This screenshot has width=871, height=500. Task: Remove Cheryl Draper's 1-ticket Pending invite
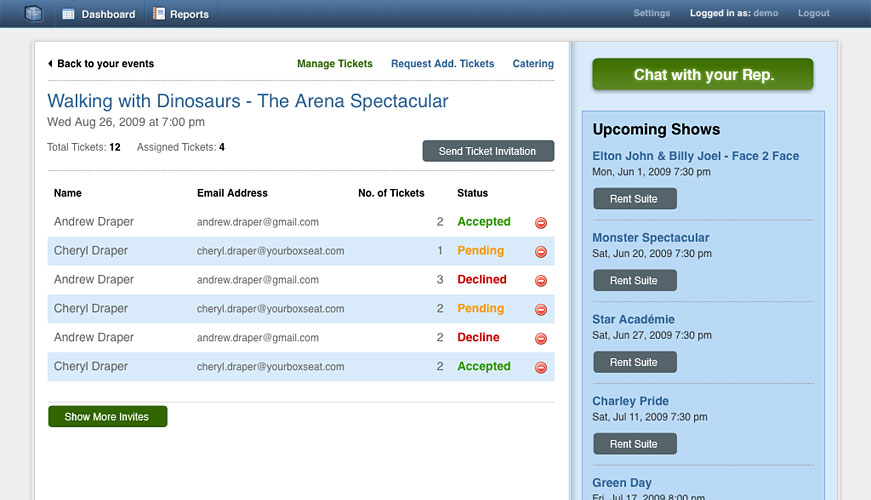coord(540,252)
